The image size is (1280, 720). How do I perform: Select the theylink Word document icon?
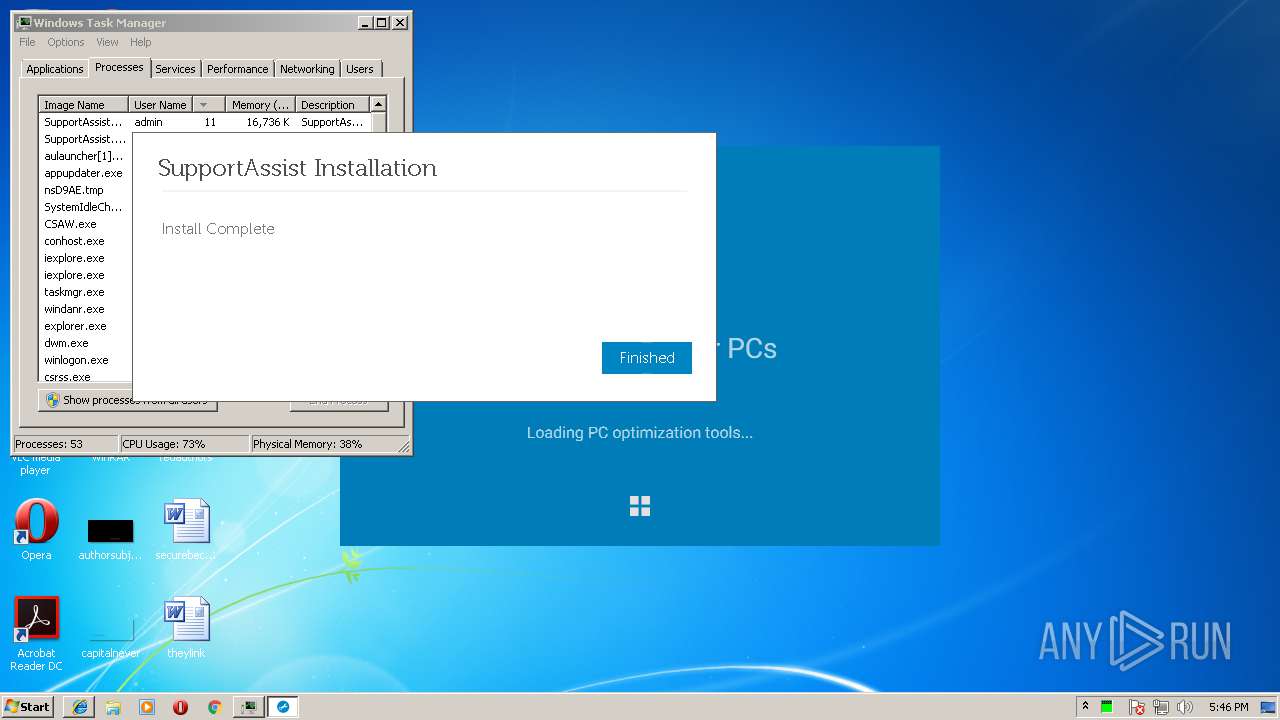coord(186,627)
